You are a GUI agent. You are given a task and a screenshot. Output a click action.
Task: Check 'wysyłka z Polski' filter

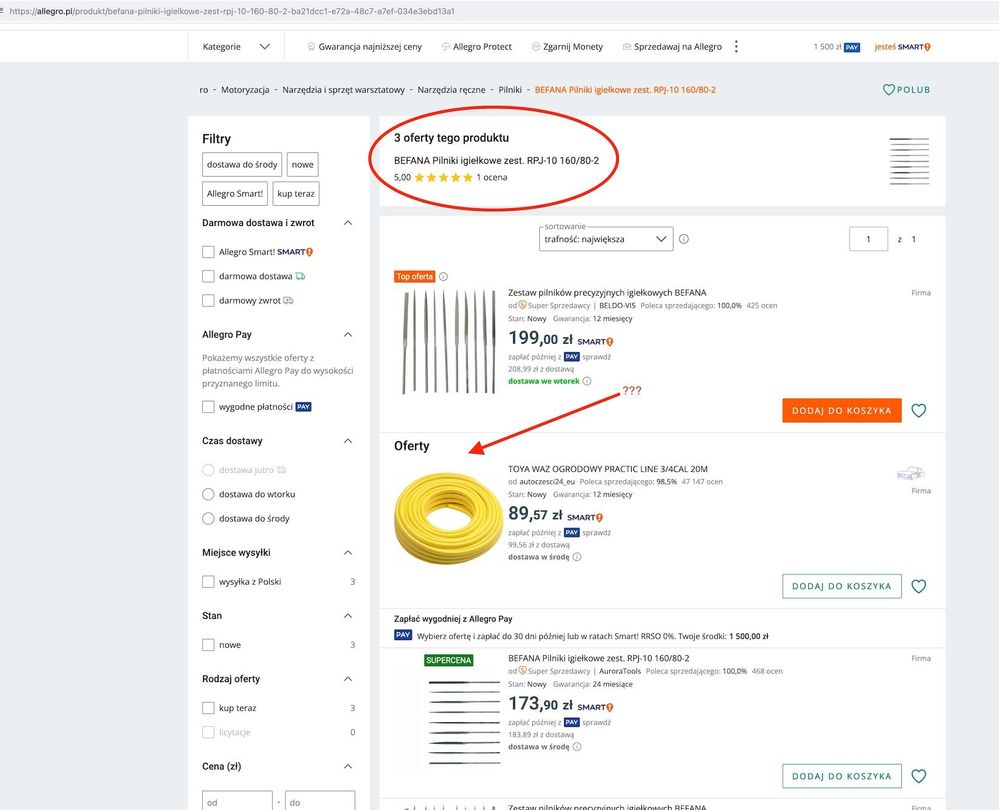208,581
